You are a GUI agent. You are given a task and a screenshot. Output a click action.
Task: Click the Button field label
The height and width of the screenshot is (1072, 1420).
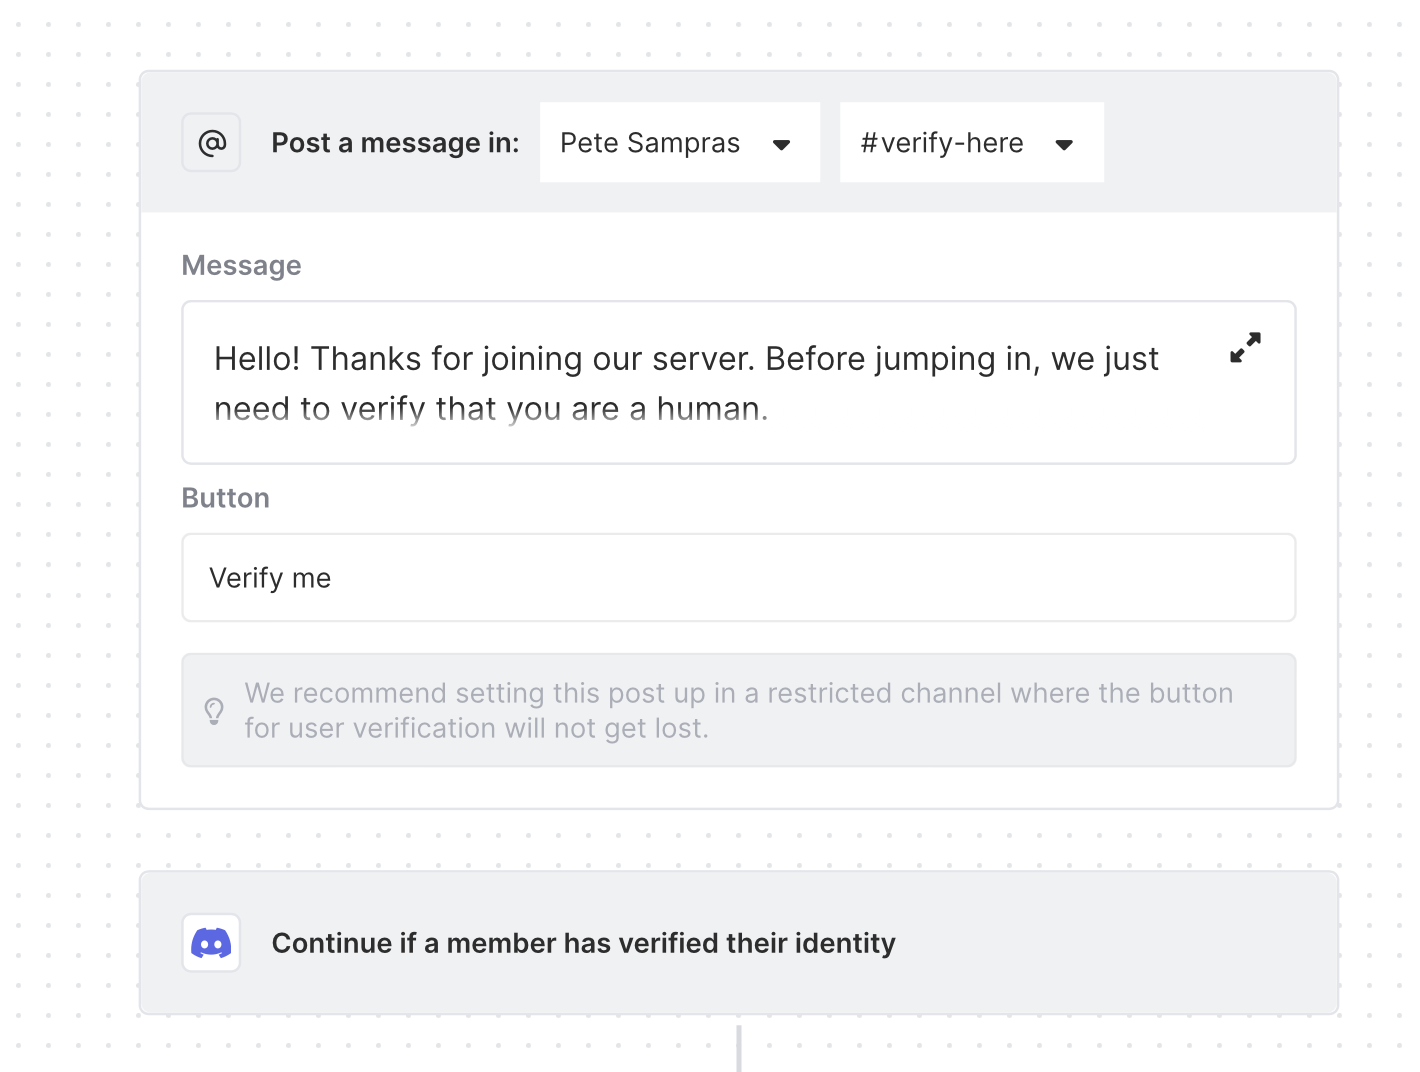pyautogui.click(x=225, y=498)
